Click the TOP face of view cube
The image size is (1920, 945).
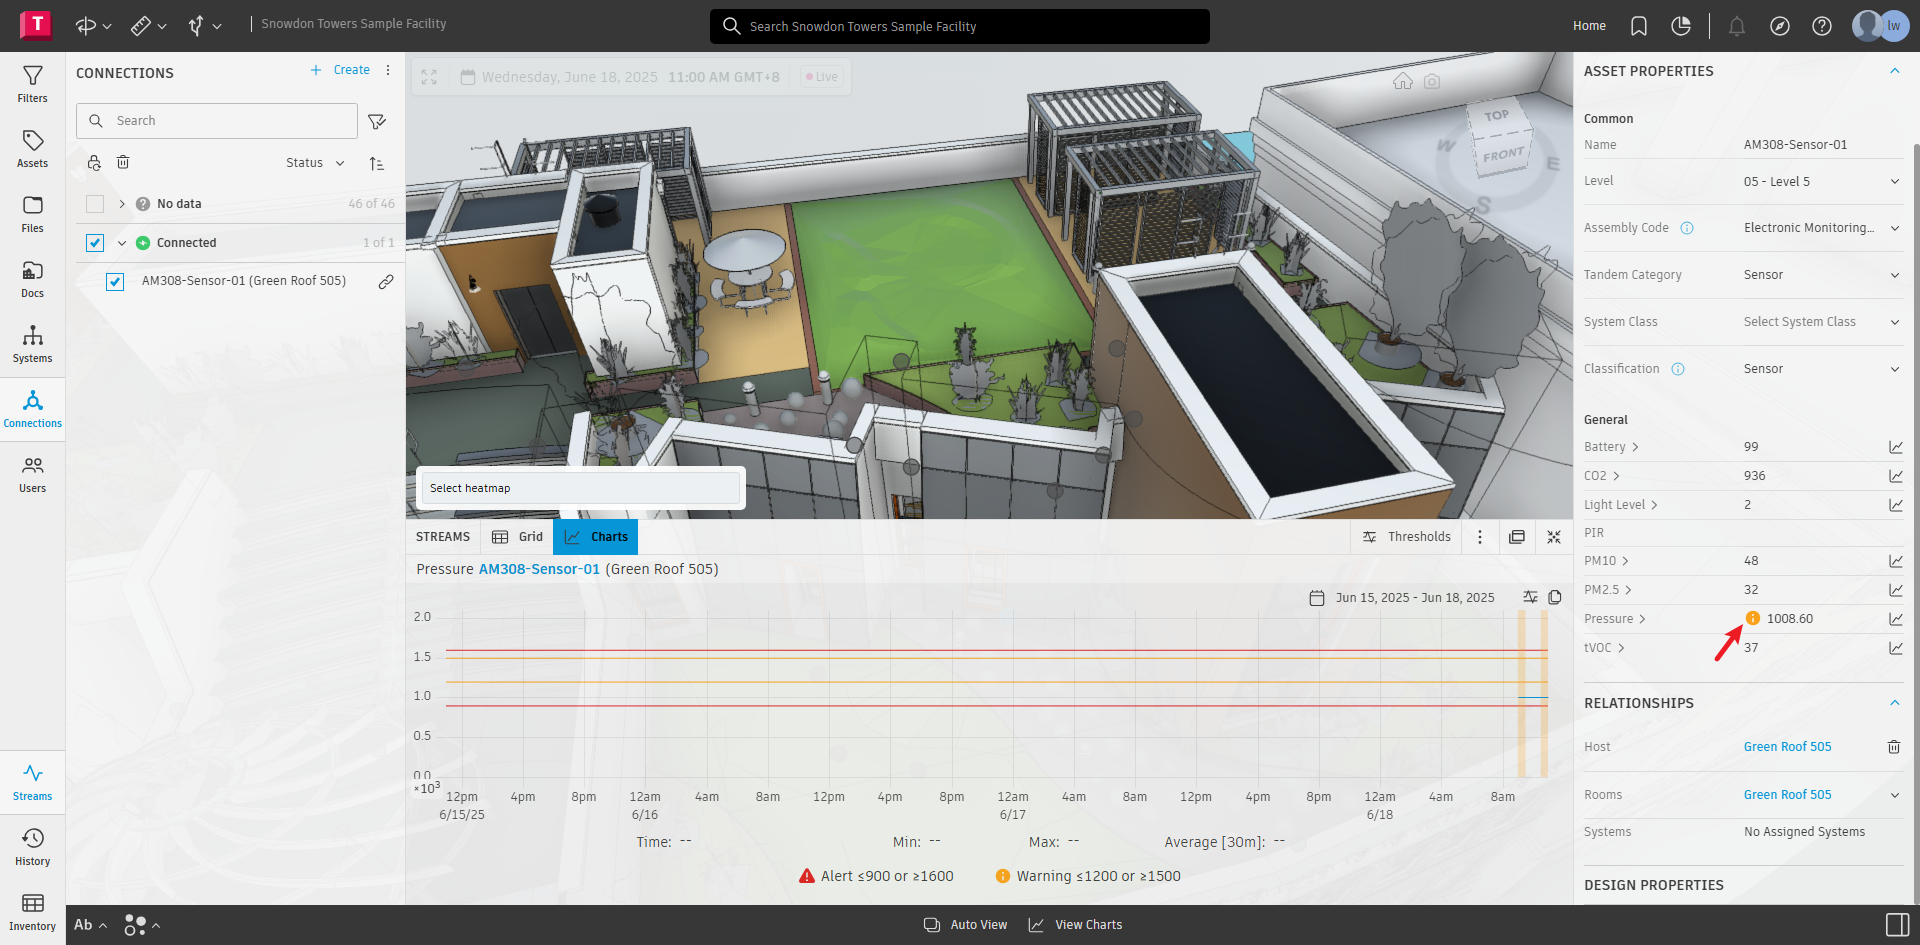click(x=1497, y=117)
